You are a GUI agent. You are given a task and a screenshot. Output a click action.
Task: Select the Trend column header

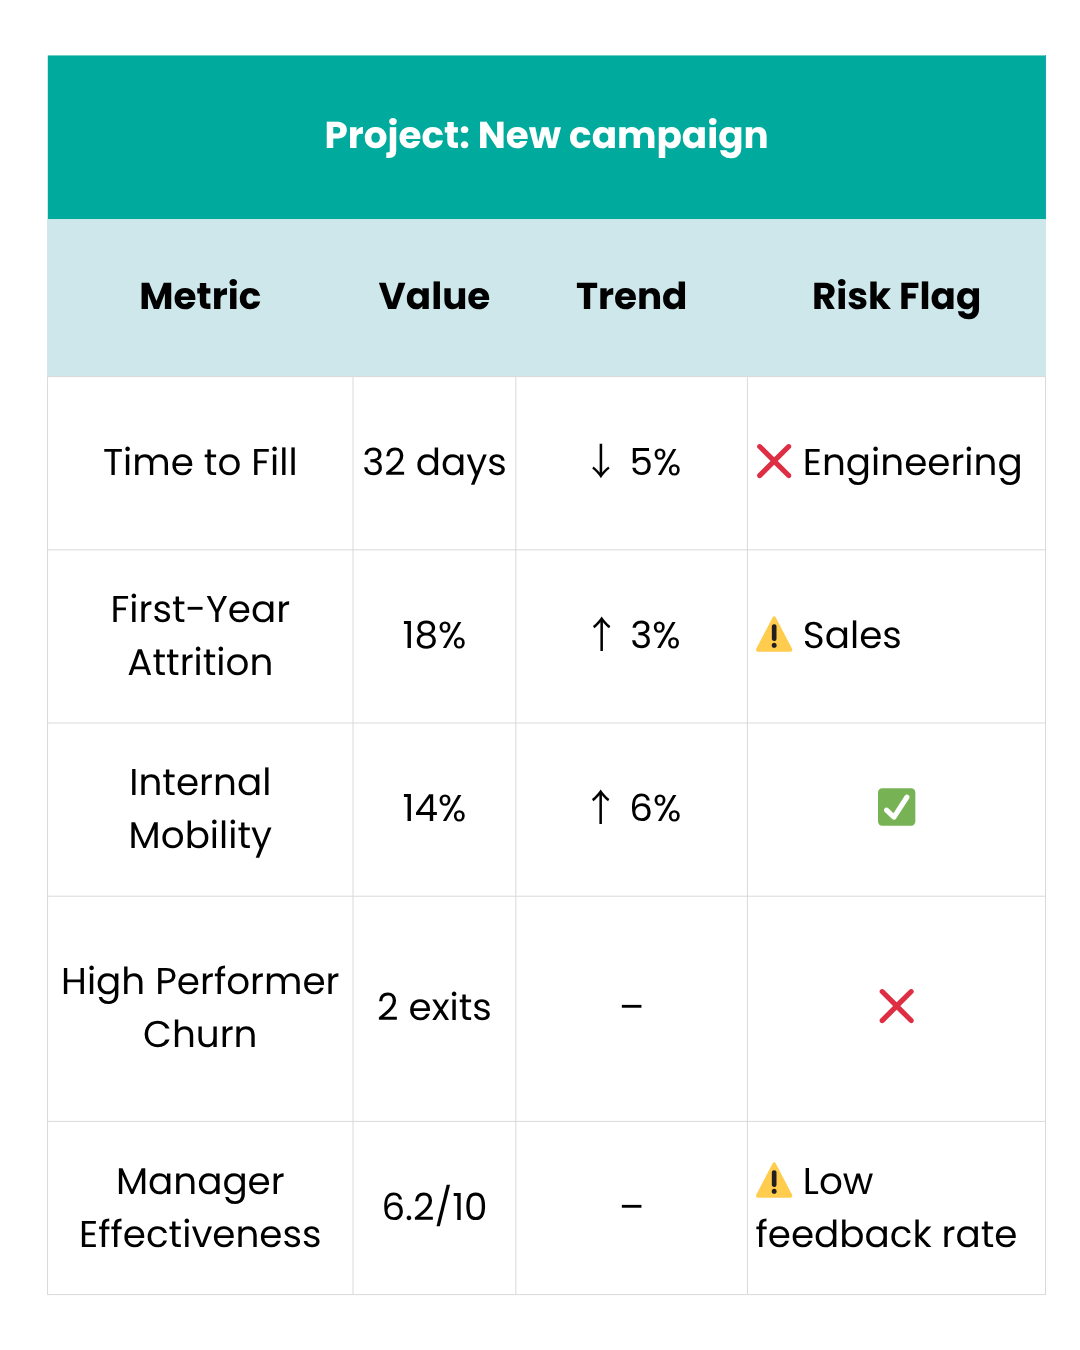[631, 296]
